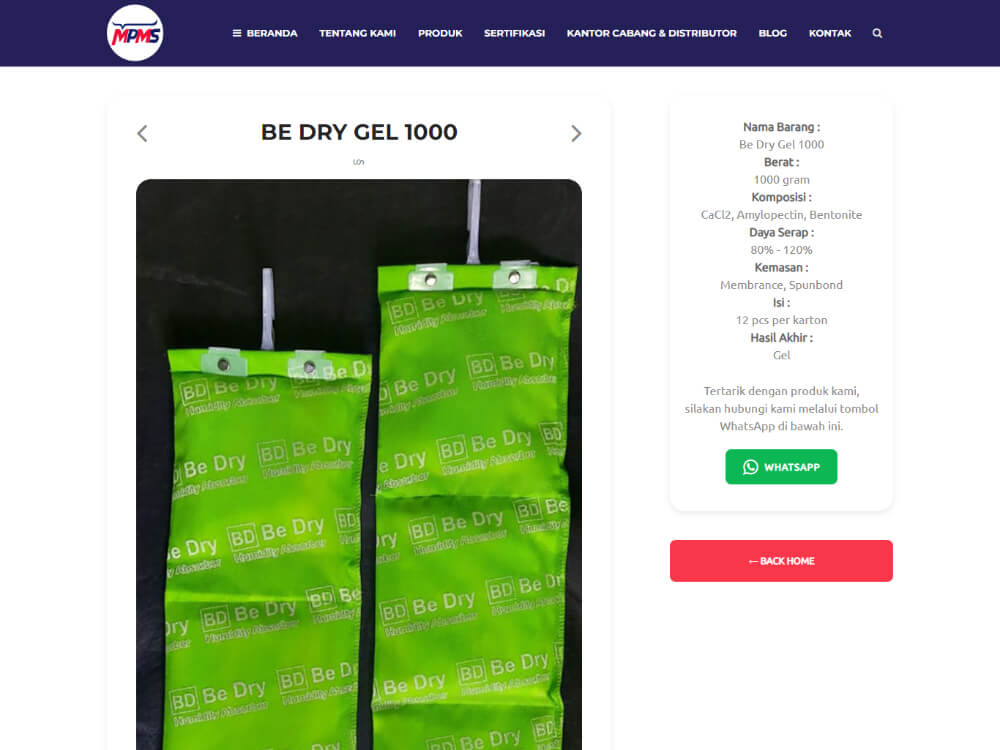
Task: Go to the Blog page
Action: pyautogui.click(x=772, y=33)
